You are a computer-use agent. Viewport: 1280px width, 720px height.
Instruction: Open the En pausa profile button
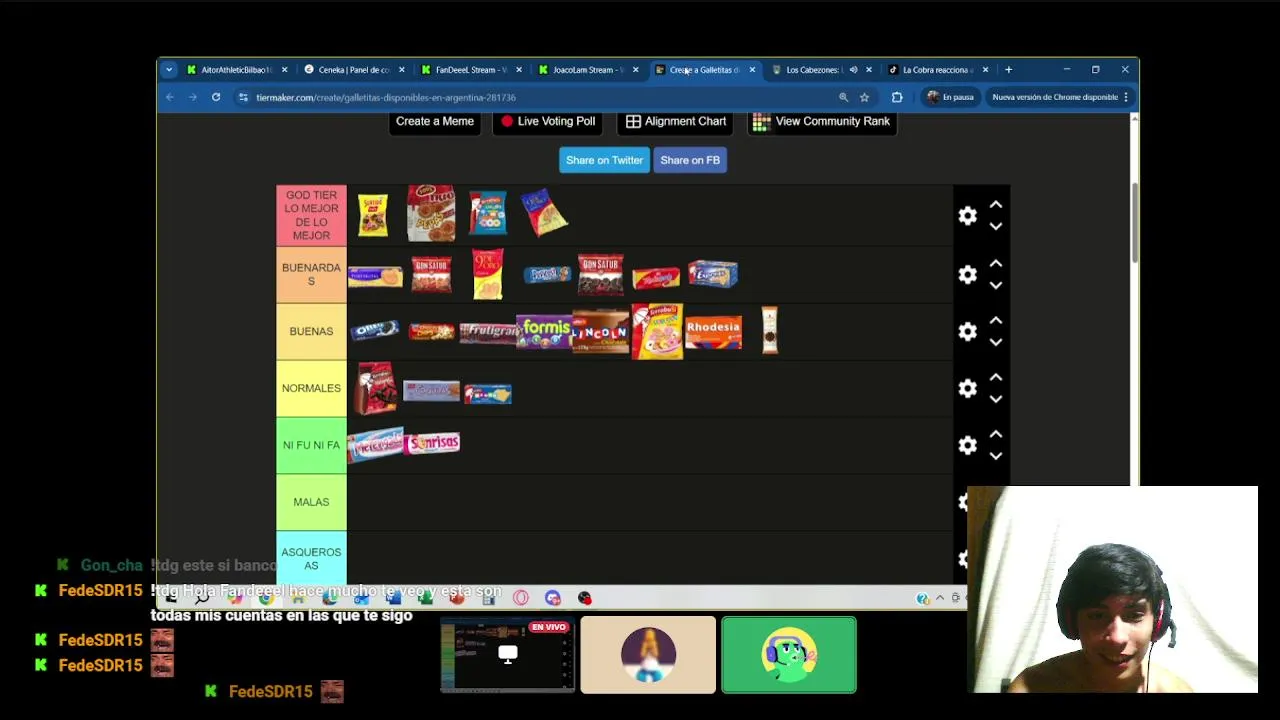point(950,97)
